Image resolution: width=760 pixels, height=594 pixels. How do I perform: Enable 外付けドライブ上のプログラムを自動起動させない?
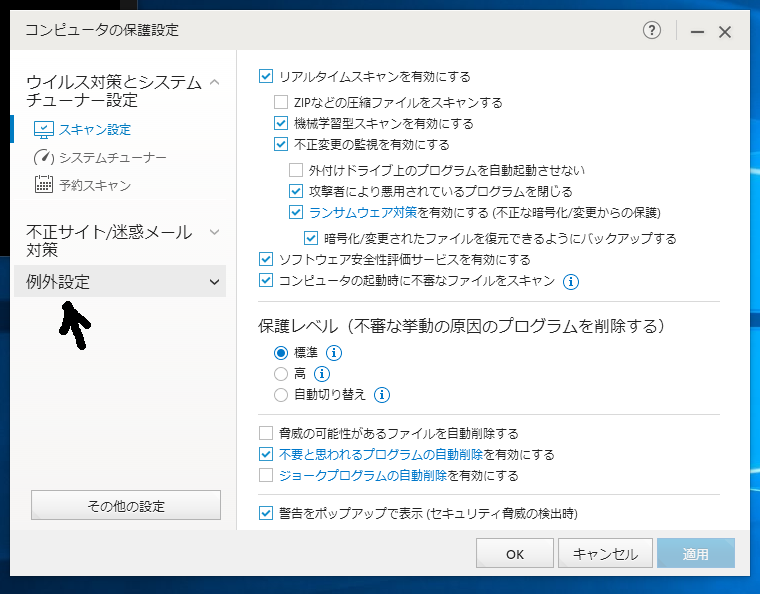296,170
